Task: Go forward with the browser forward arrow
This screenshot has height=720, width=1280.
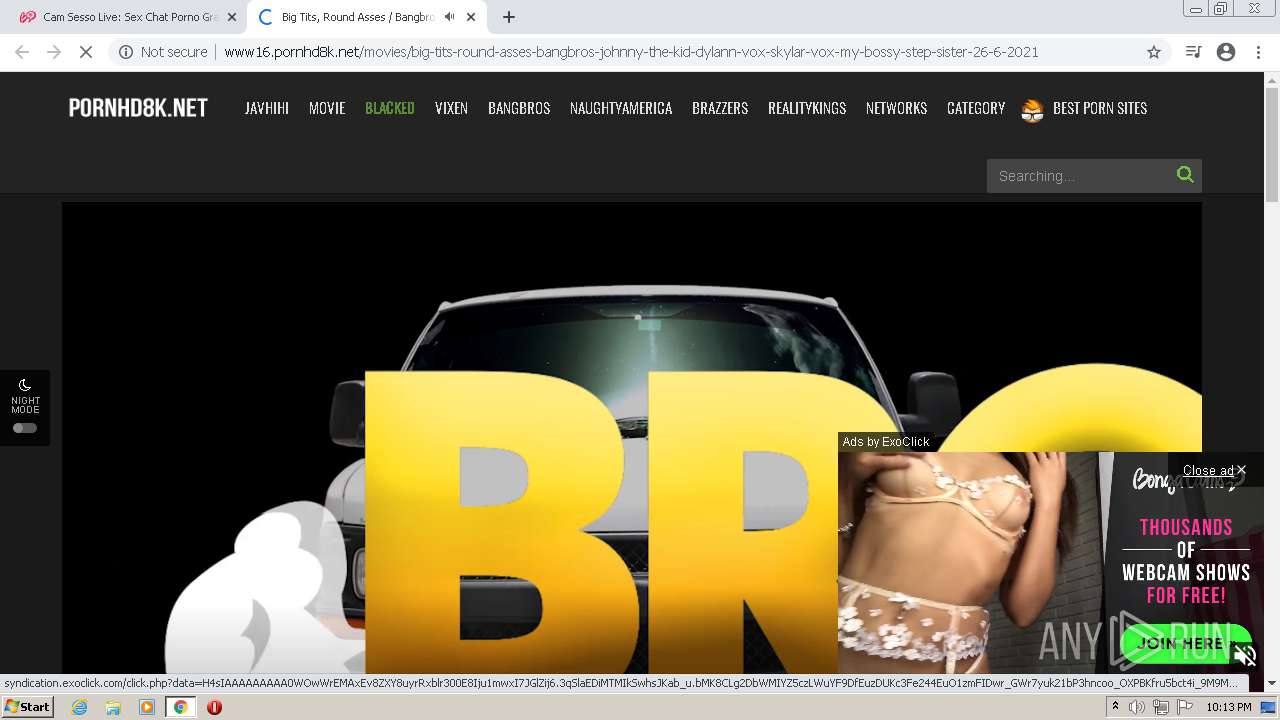Action: pyautogui.click(x=54, y=52)
